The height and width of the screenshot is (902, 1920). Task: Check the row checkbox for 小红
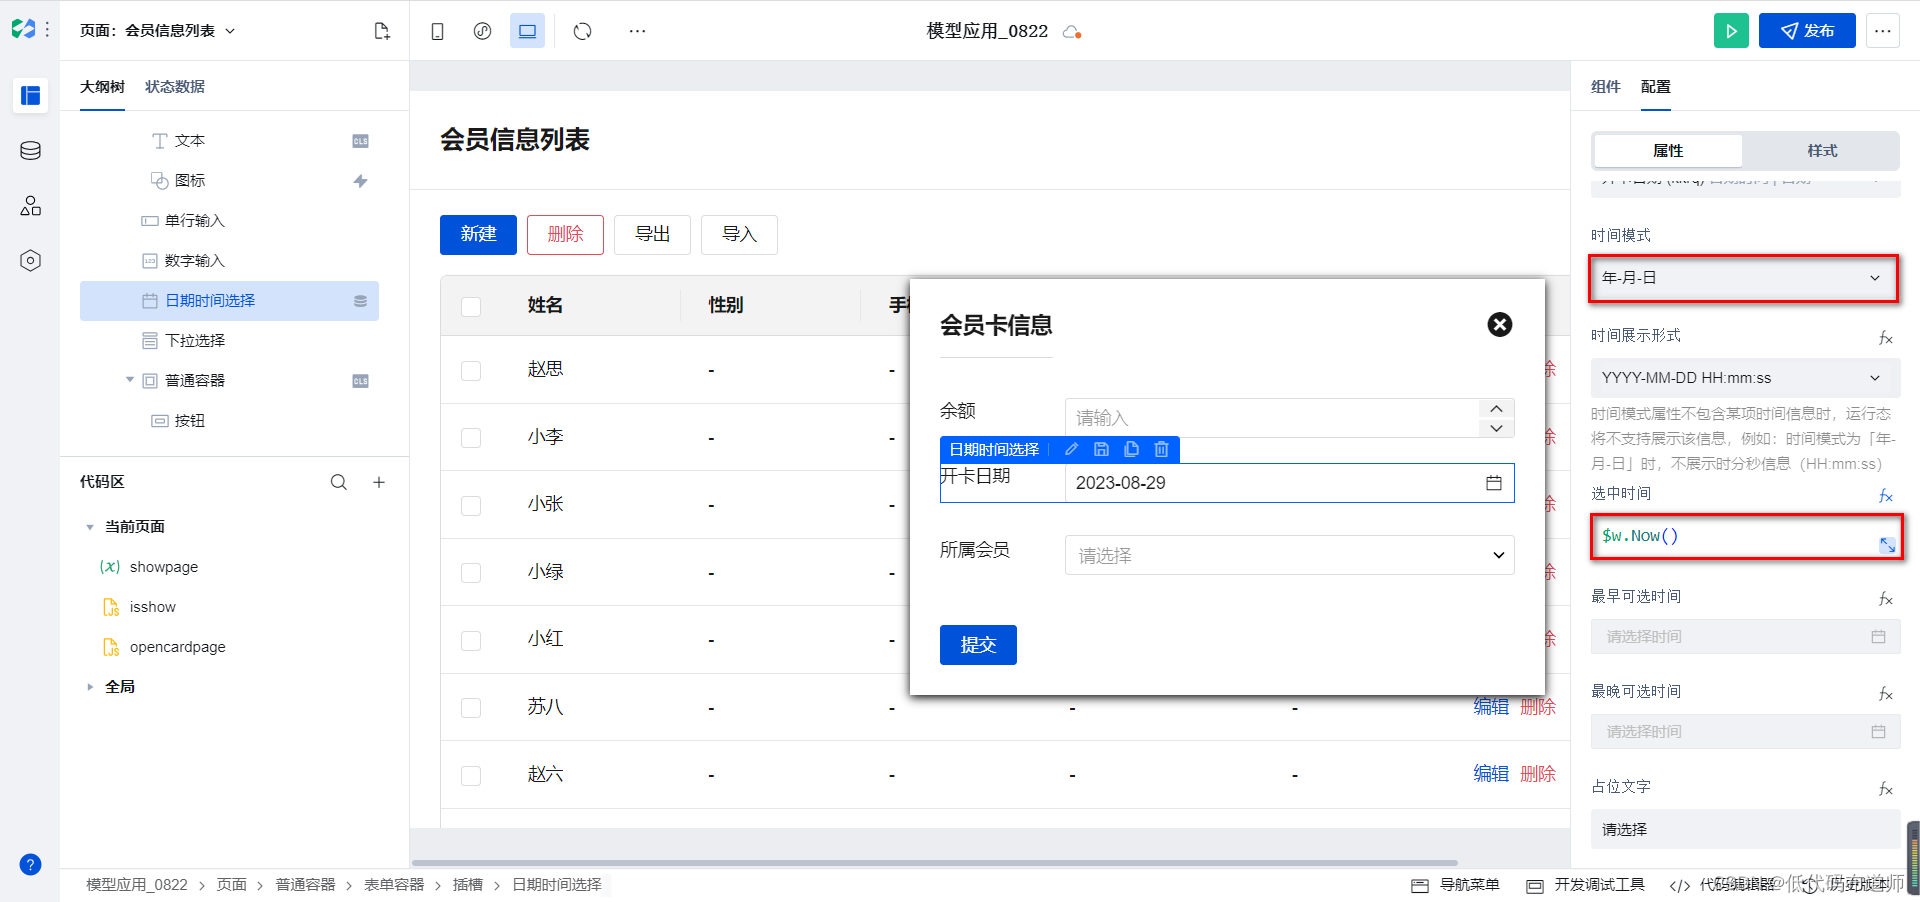[471, 641]
